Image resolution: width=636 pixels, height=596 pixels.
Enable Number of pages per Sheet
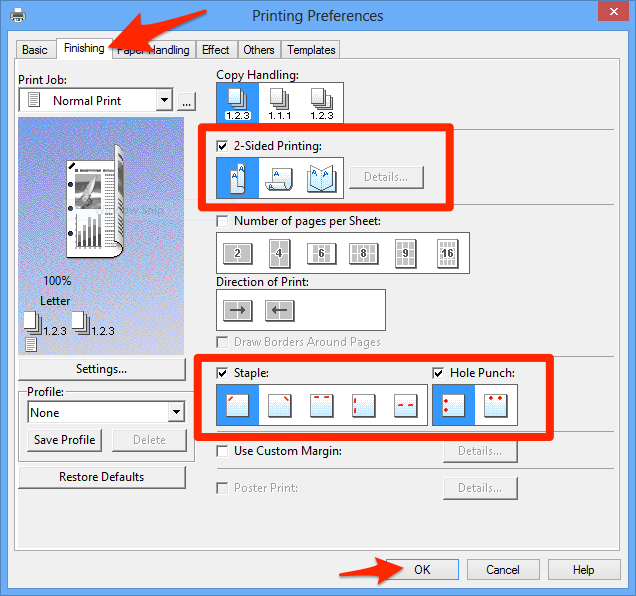click(x=223, y=221)
